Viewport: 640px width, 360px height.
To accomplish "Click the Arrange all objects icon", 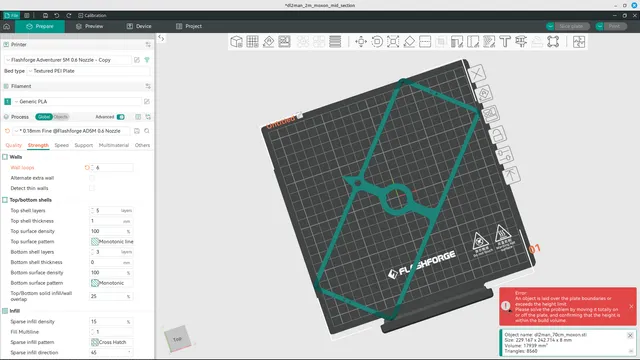I will point(284,42).
